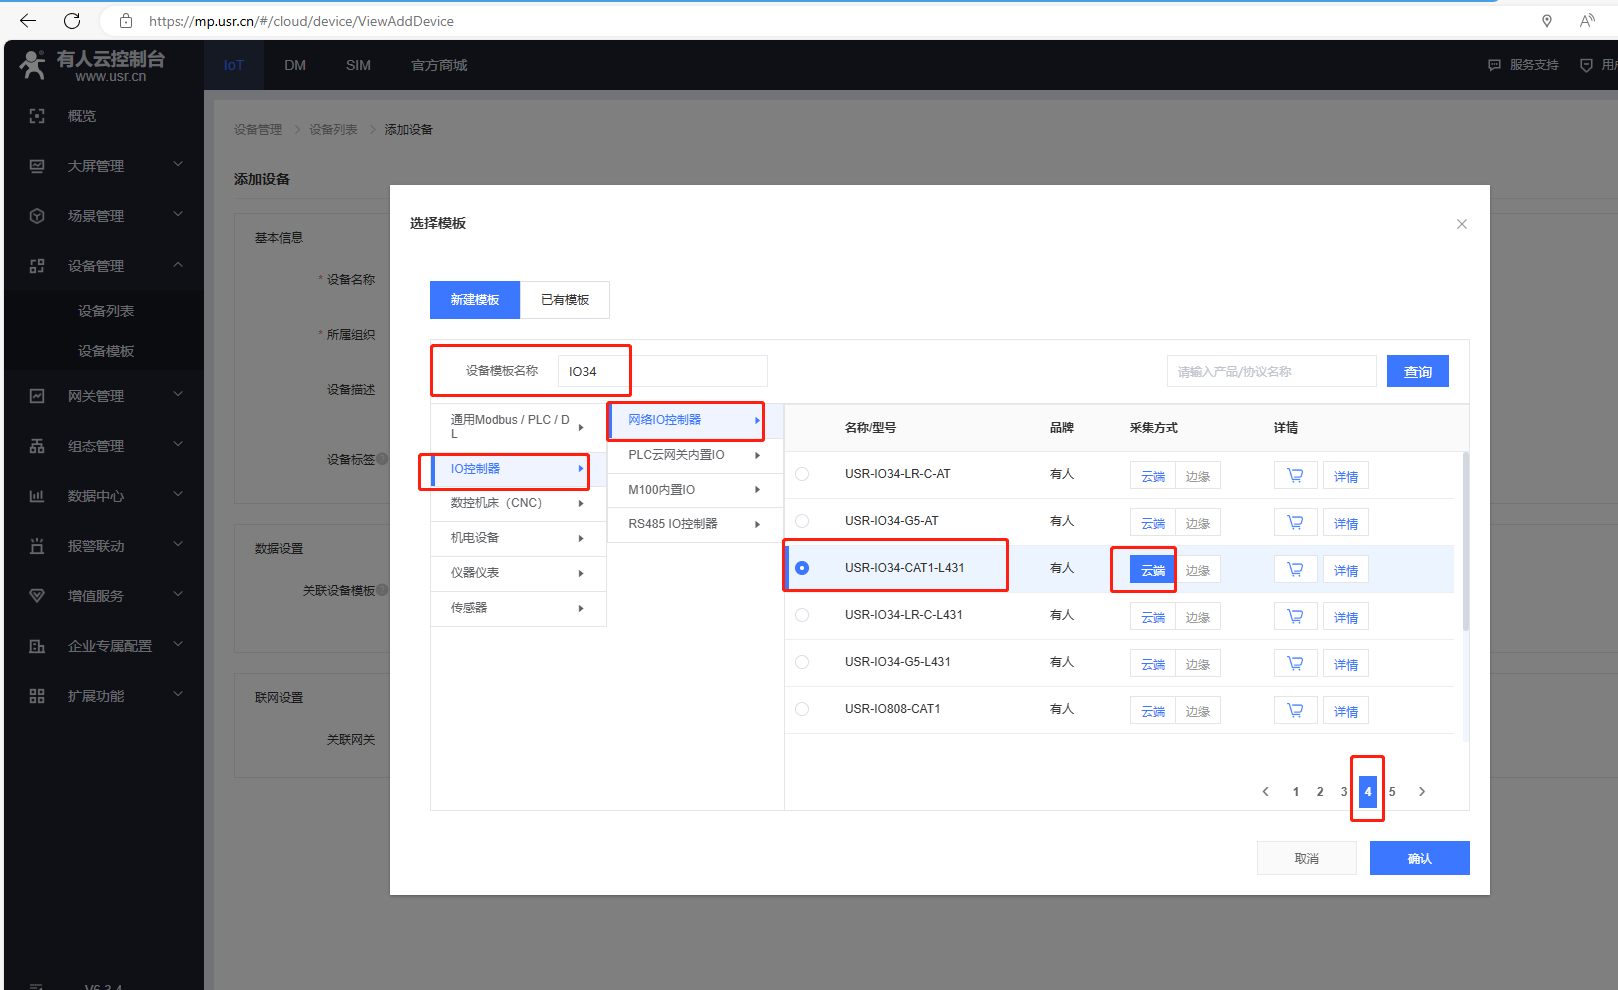Close the template selection dialog
The image size is (1618, 990).
[1461, 224]
